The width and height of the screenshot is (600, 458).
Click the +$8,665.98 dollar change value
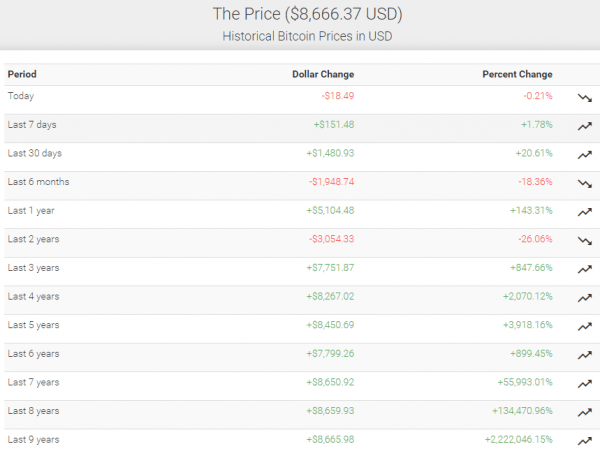(330, 440)
